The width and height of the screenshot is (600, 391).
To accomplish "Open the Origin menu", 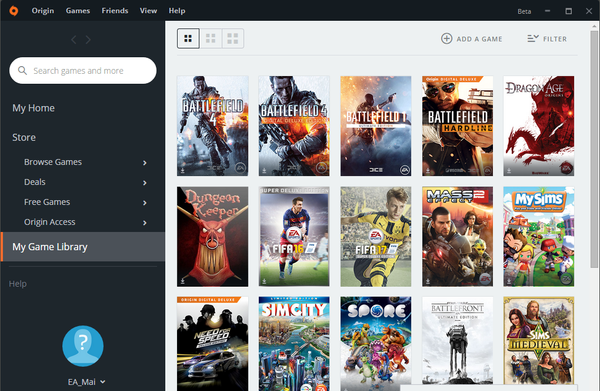I will 42,11.
